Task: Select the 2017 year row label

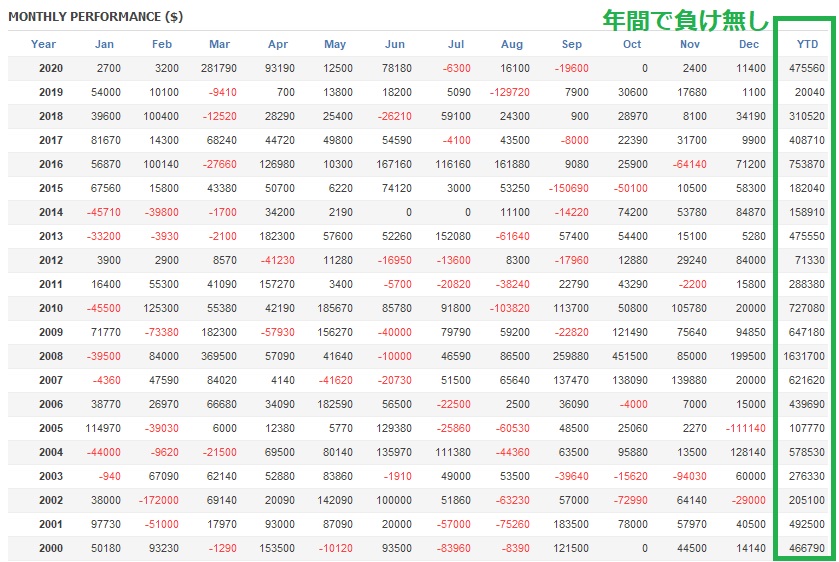Action: click(x=51, y=140)
